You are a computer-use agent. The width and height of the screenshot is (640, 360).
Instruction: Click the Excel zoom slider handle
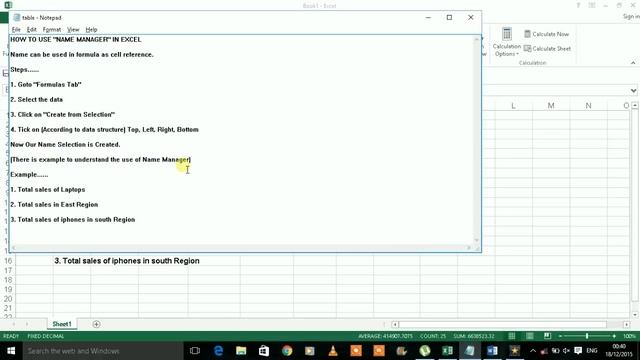pos(587,336)
